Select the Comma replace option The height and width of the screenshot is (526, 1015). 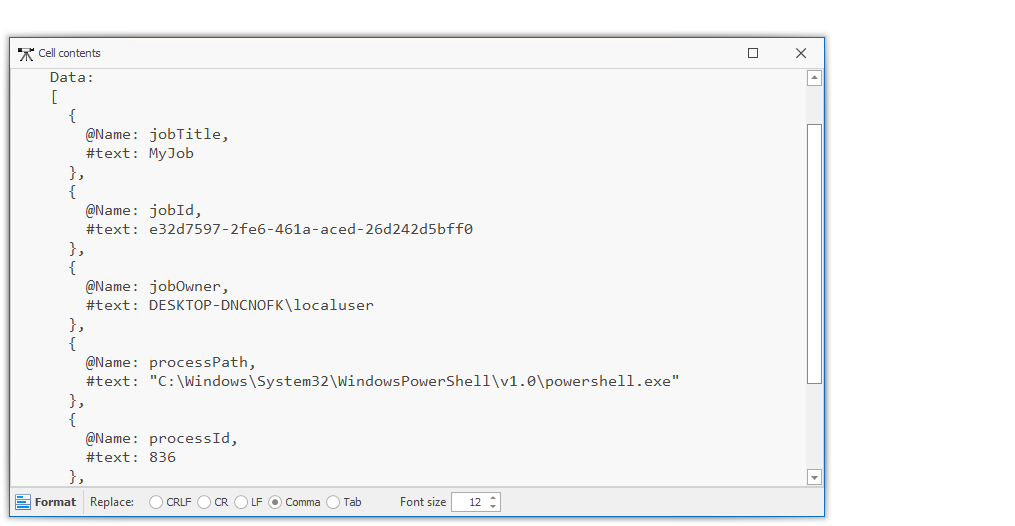tap(295, 502)
